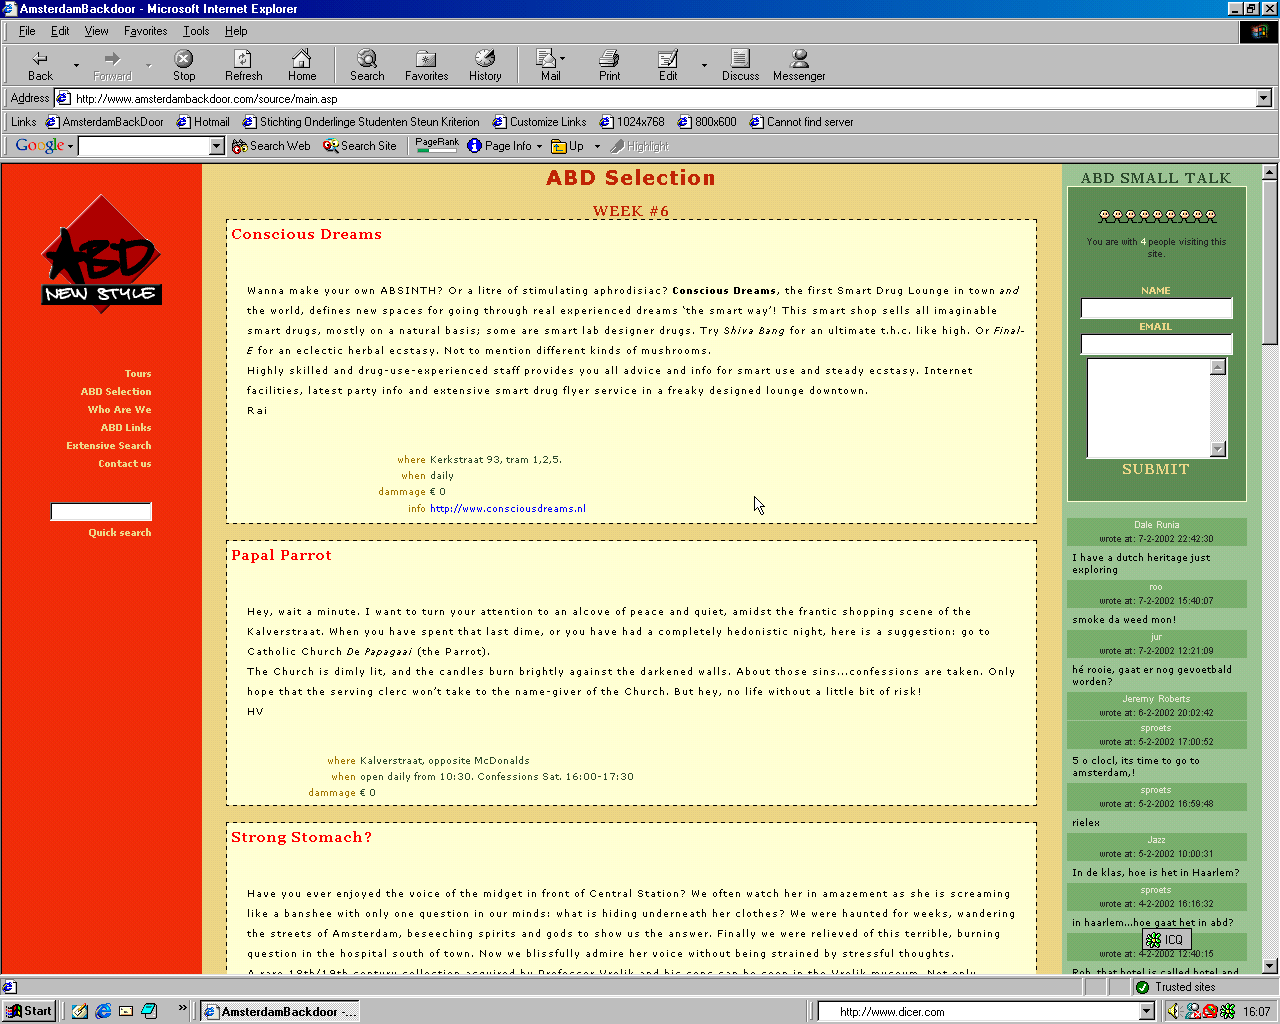Image resolution: width=1280 pixels, height=1024 pixels.
Task: Click the Quick search input field
Action: [101, 512]
